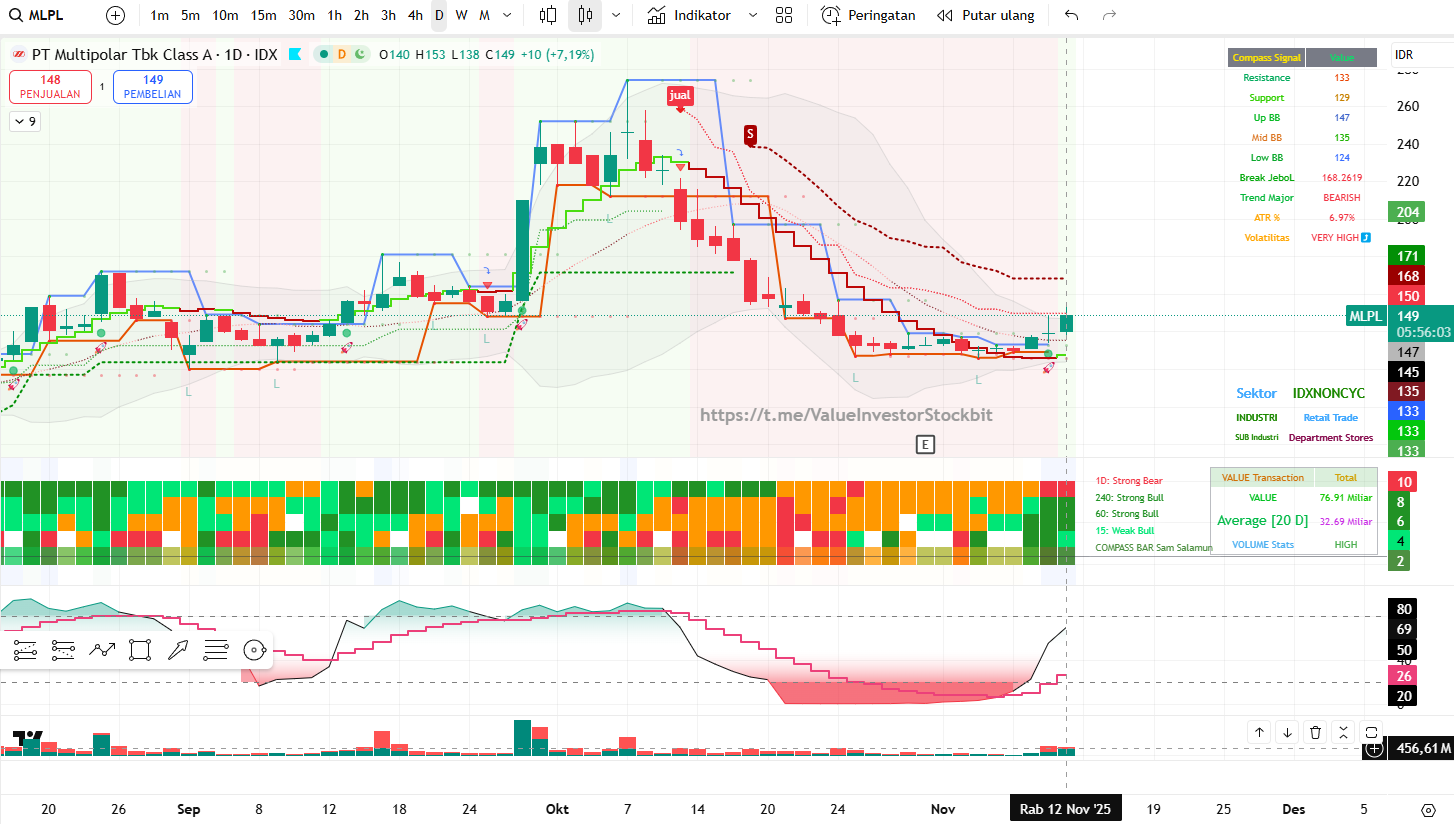Click the 1D: Strong Bear label
This screenshot has width=1454, height=824.
pos(1129,481)
